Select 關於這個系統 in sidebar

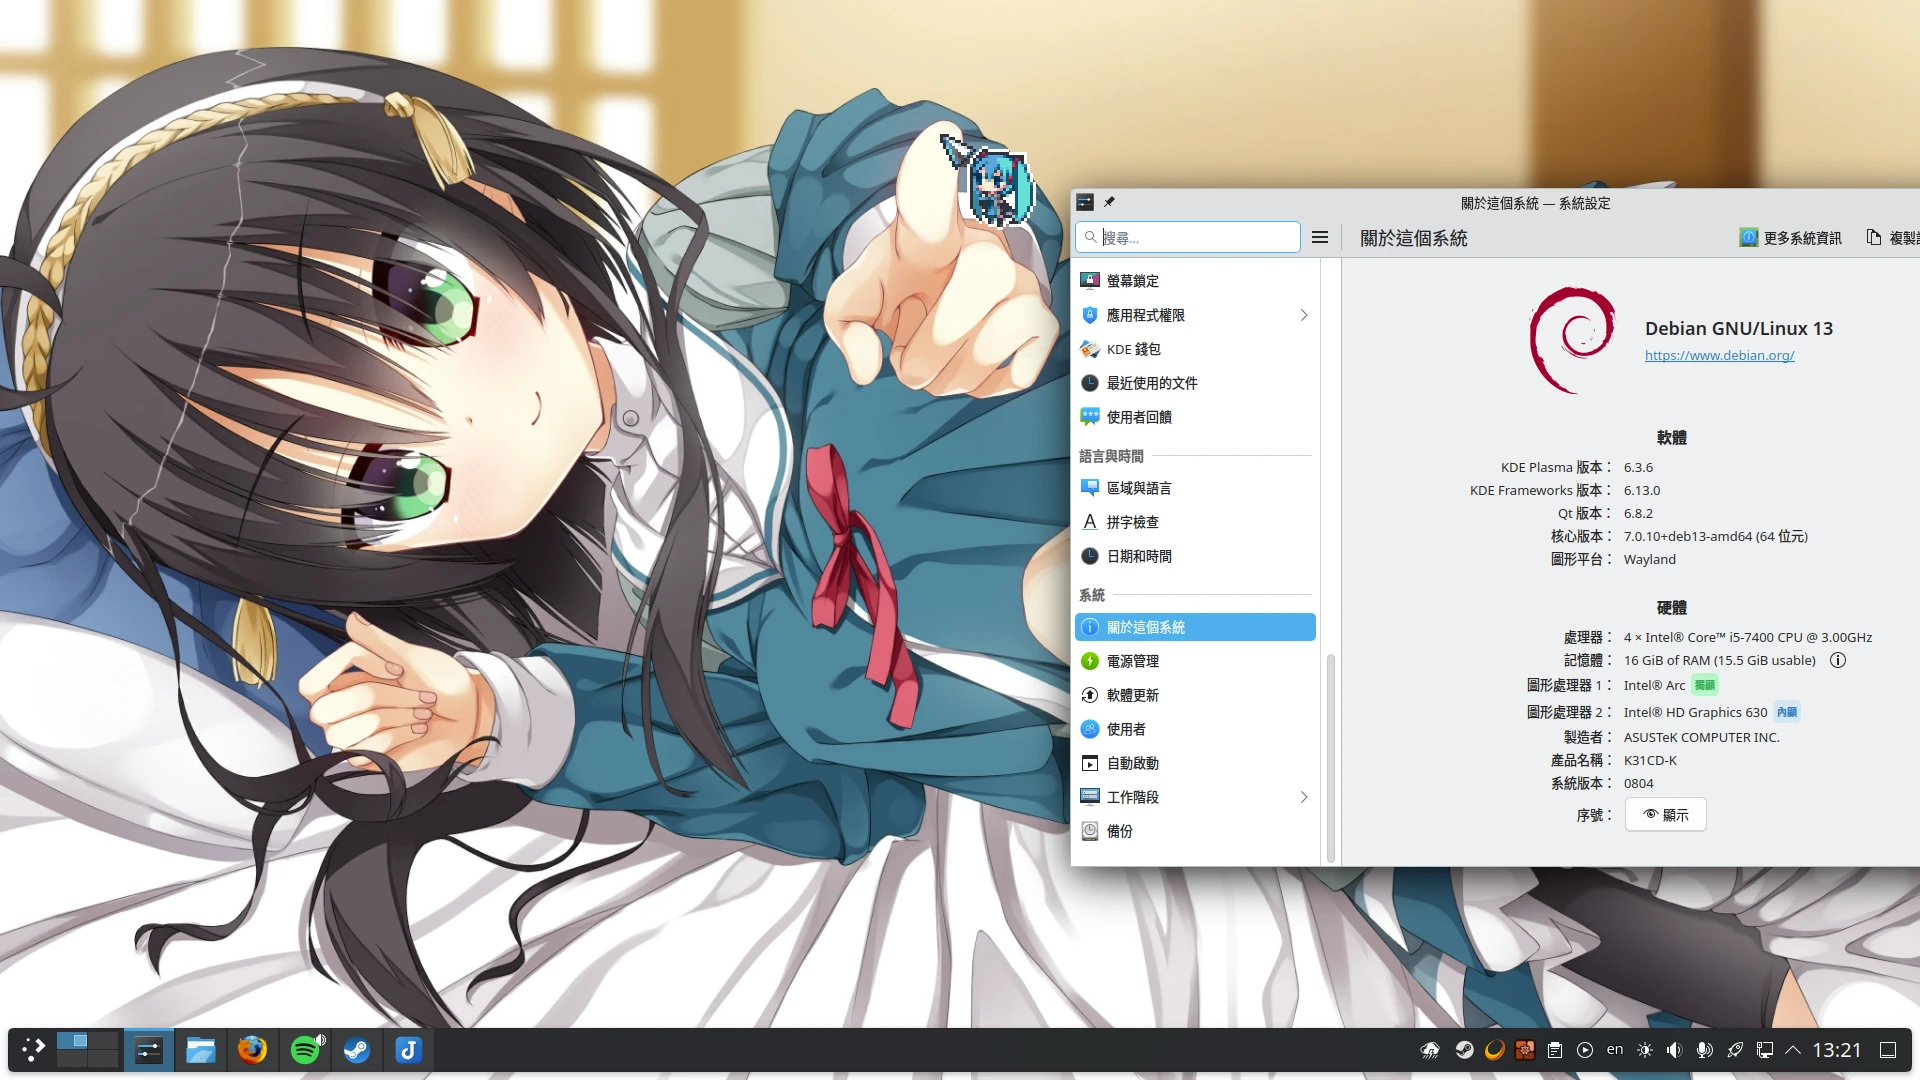[1195, 627]
